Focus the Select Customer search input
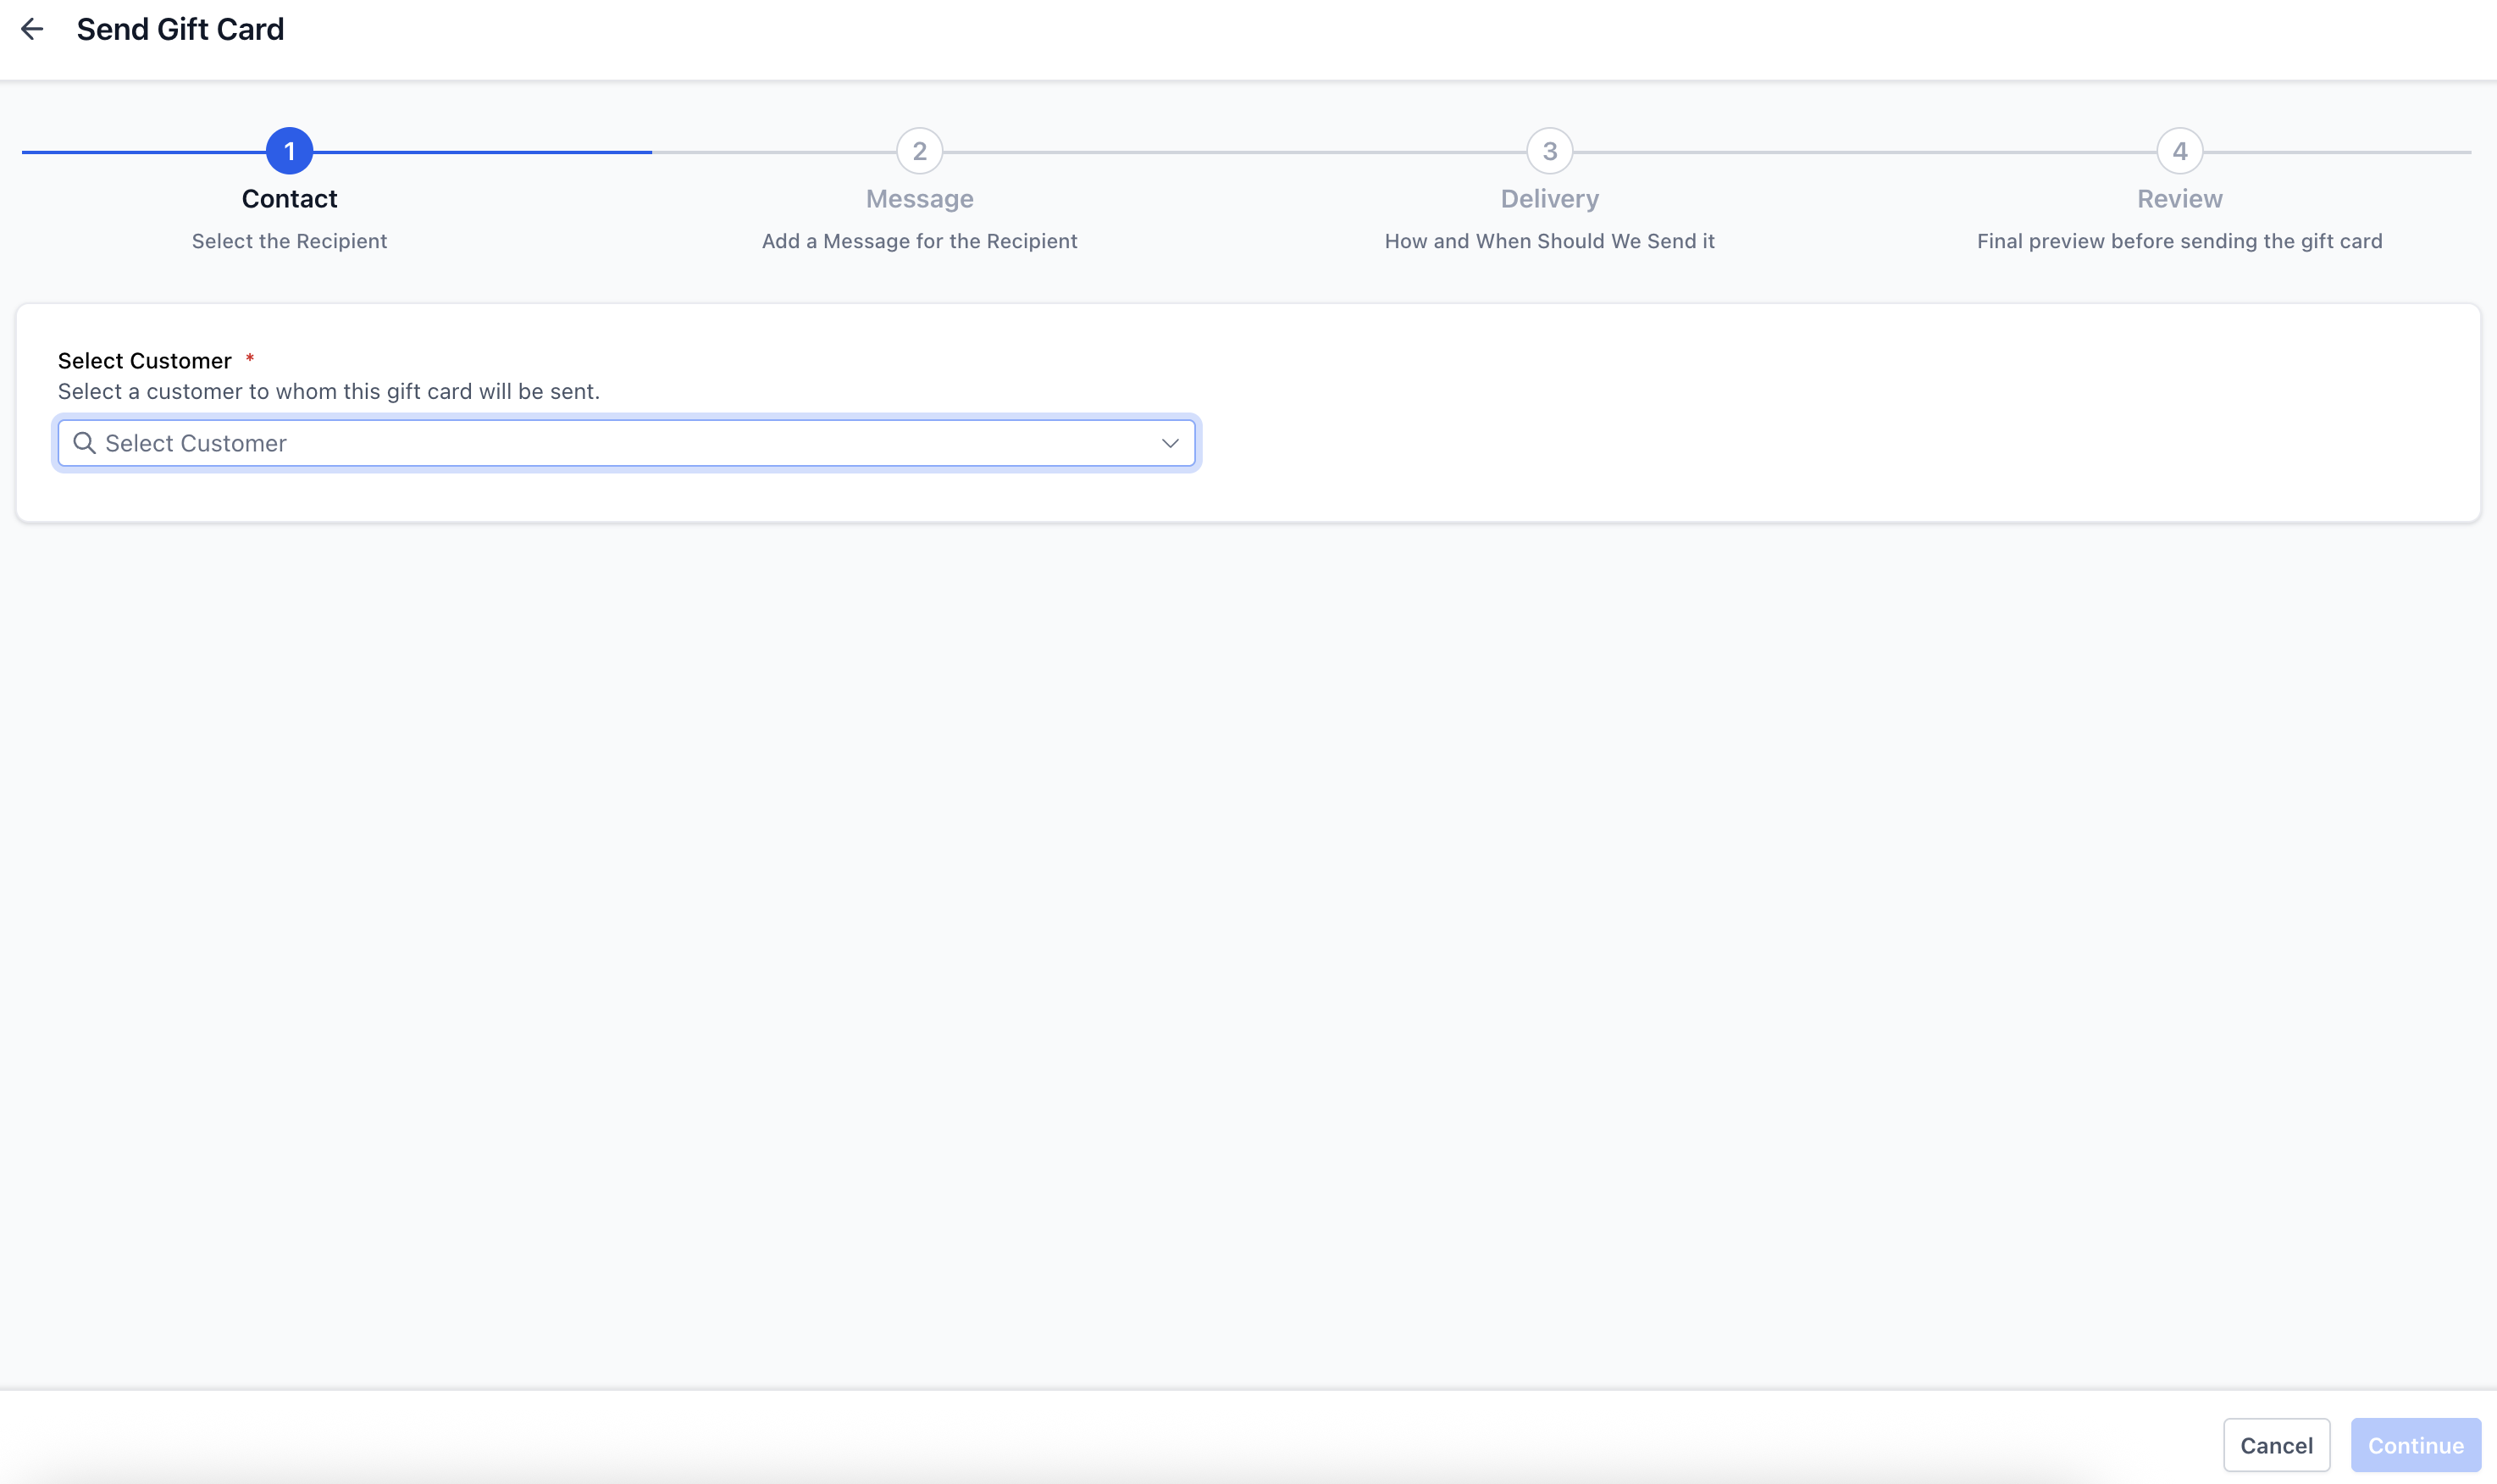The height and width of the screenshot is (1484, 2497). coord(620,443)
